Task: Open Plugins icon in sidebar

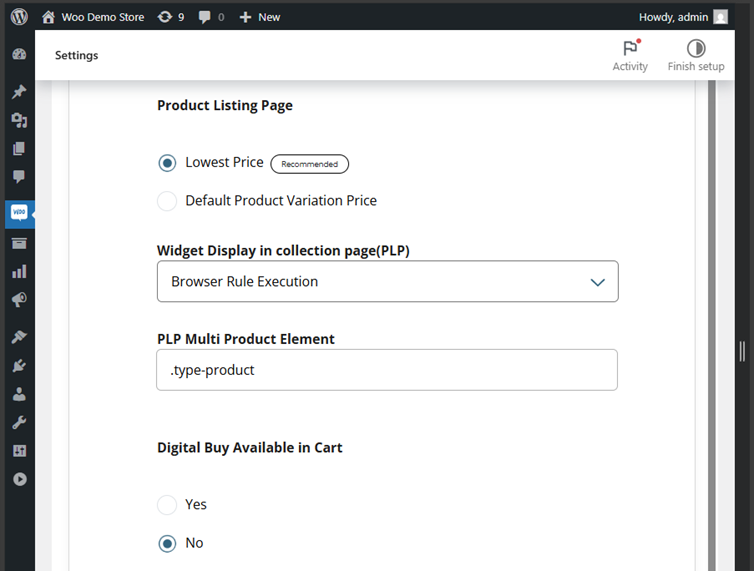Action: tap(19, 366)
